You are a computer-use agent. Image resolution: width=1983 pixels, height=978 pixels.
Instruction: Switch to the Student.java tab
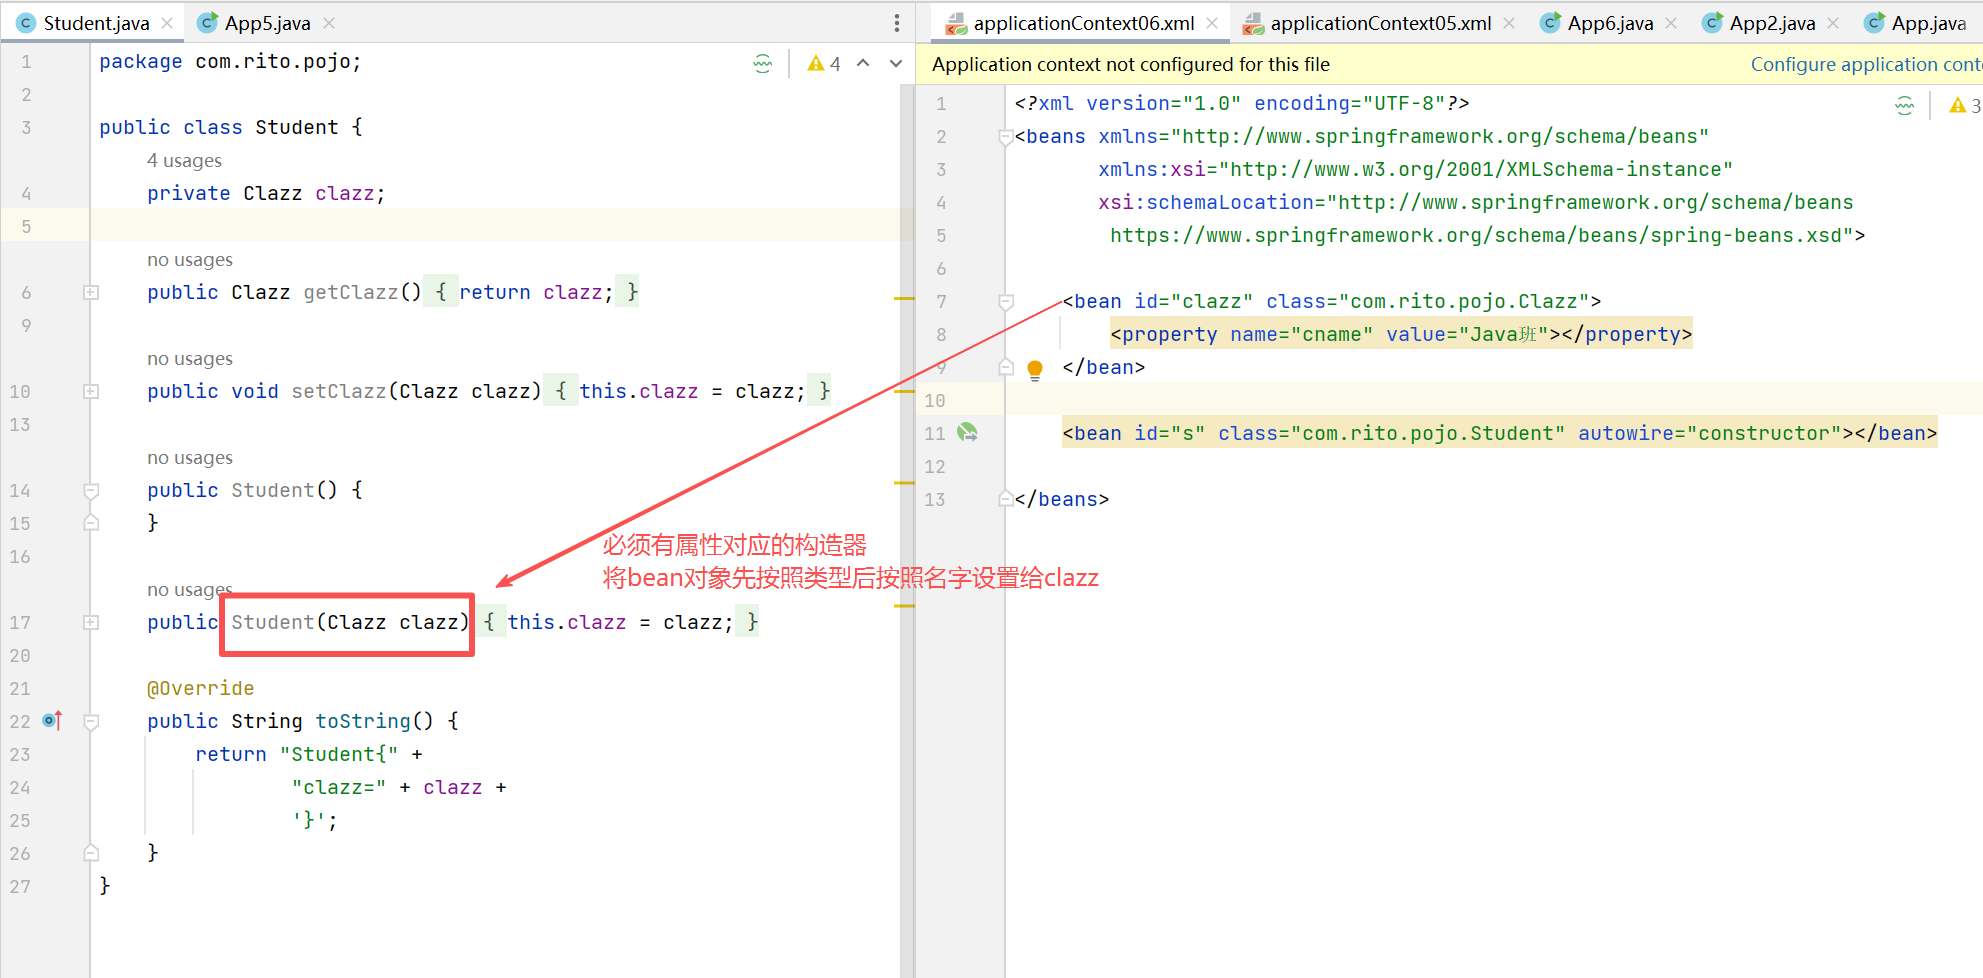click(96, 23)
